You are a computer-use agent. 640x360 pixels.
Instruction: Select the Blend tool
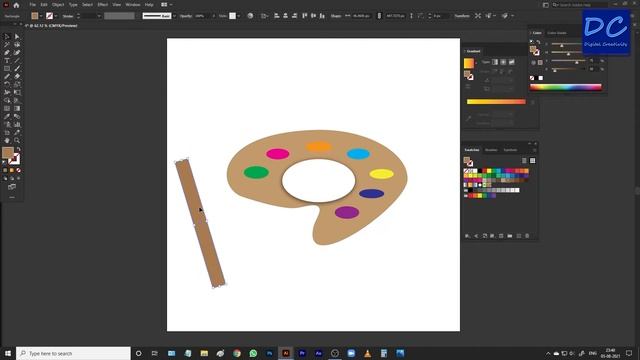(x=17, y=116)
